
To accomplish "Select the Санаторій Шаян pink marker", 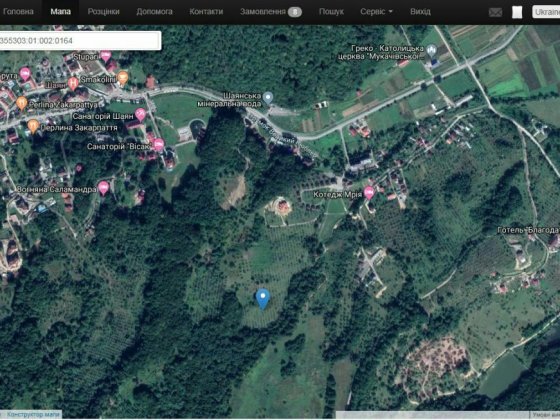I will click(x=140, y=115).
